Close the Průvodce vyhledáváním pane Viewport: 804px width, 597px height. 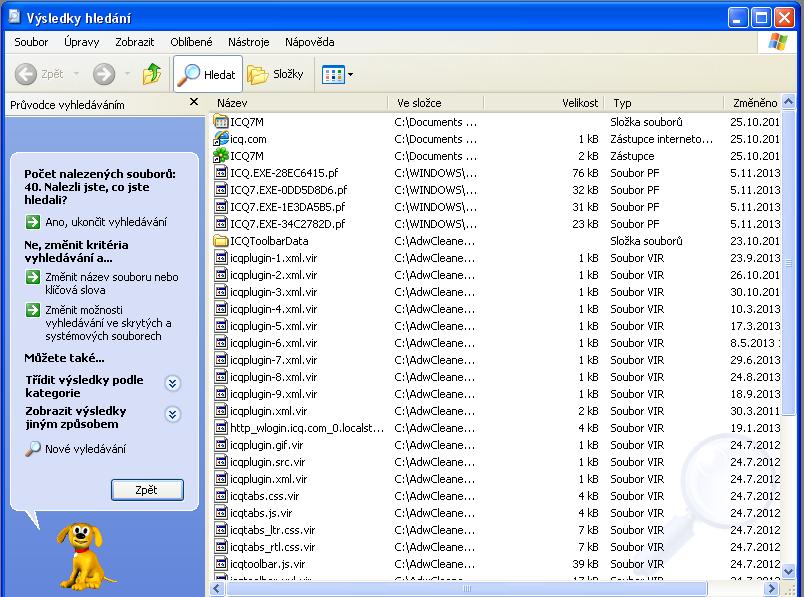[x=194, y=102]
